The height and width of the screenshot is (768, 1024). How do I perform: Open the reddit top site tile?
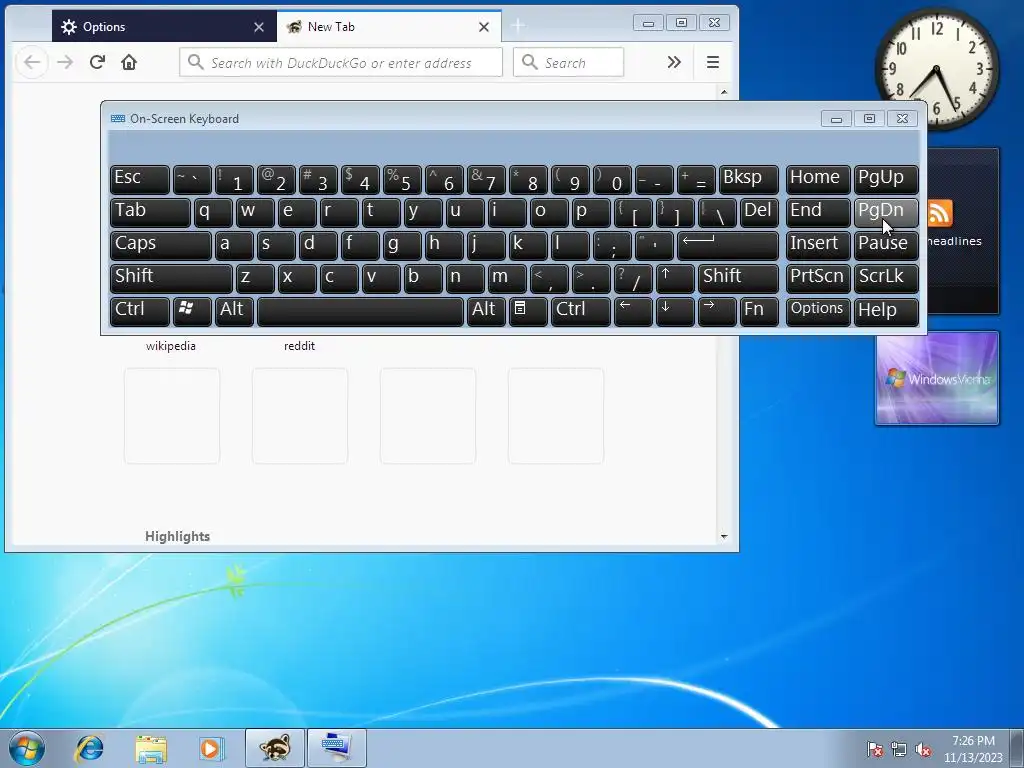(x=299, y=345)
